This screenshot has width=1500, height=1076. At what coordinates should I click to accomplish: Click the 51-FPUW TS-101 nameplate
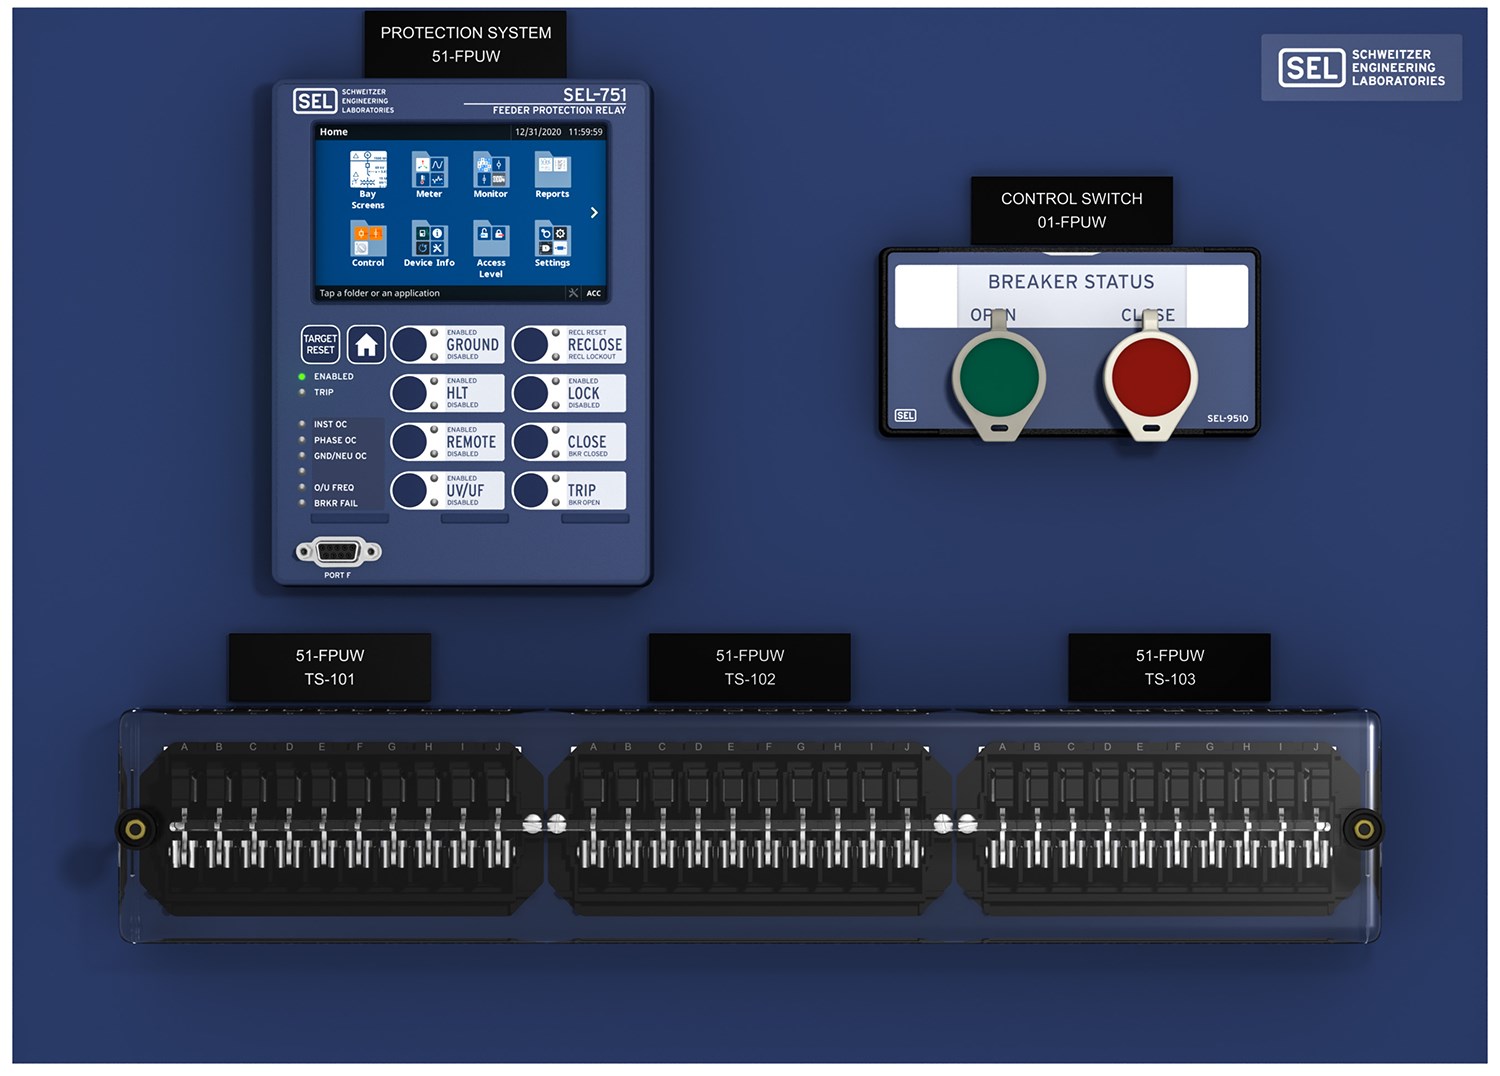(x=330, y=667)
